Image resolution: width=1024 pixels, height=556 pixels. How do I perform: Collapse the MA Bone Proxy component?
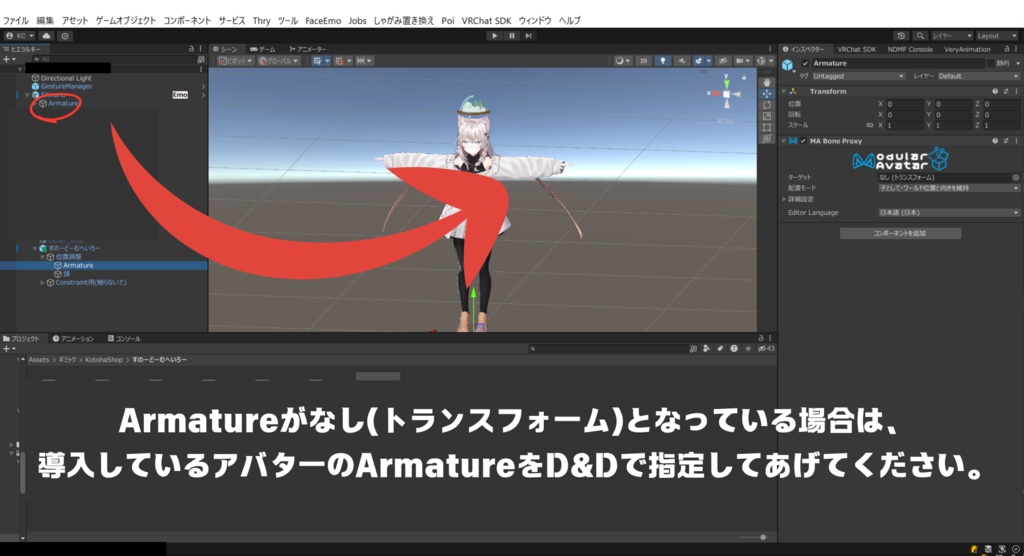click(x=784, y=141)
